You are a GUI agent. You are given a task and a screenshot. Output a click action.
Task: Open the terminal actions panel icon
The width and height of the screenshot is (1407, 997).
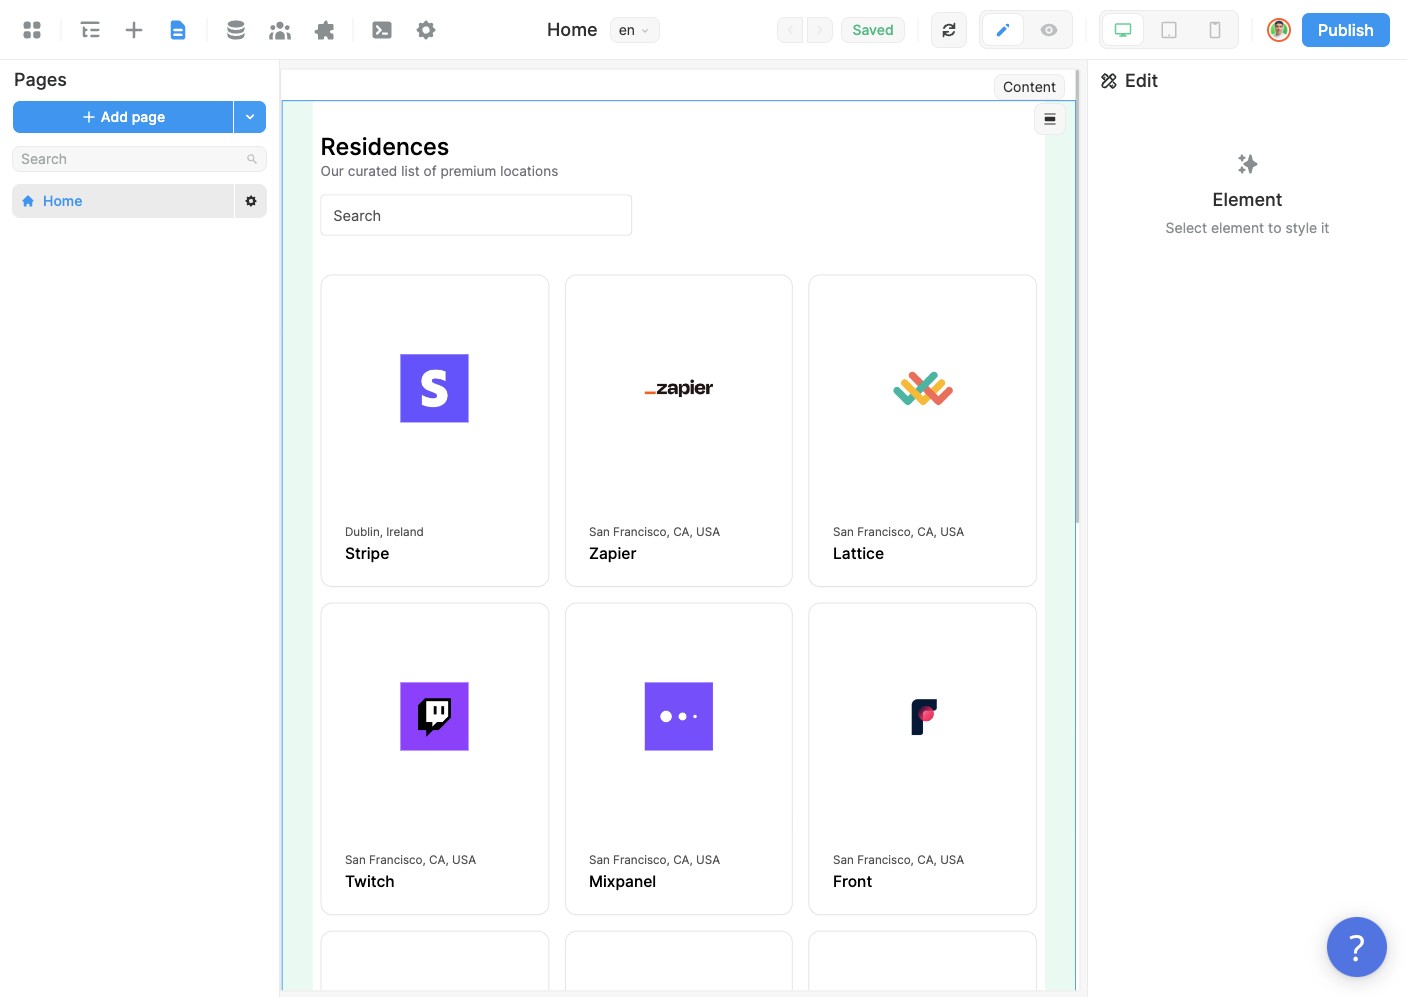(382, 30)
